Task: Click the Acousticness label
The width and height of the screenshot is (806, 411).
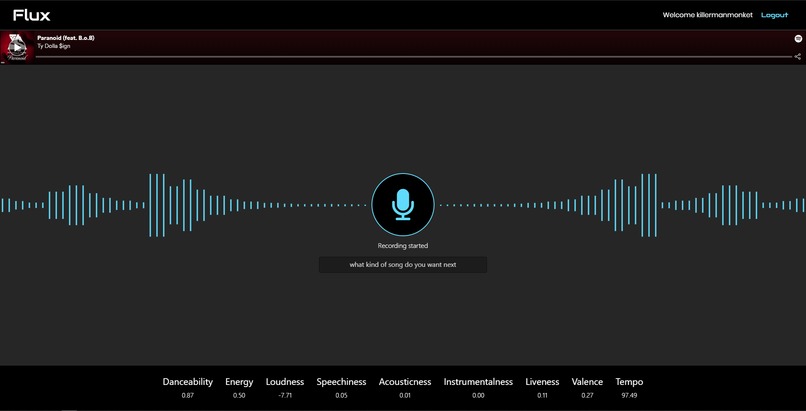Action: pyautogui.click(x=405, y=382)
